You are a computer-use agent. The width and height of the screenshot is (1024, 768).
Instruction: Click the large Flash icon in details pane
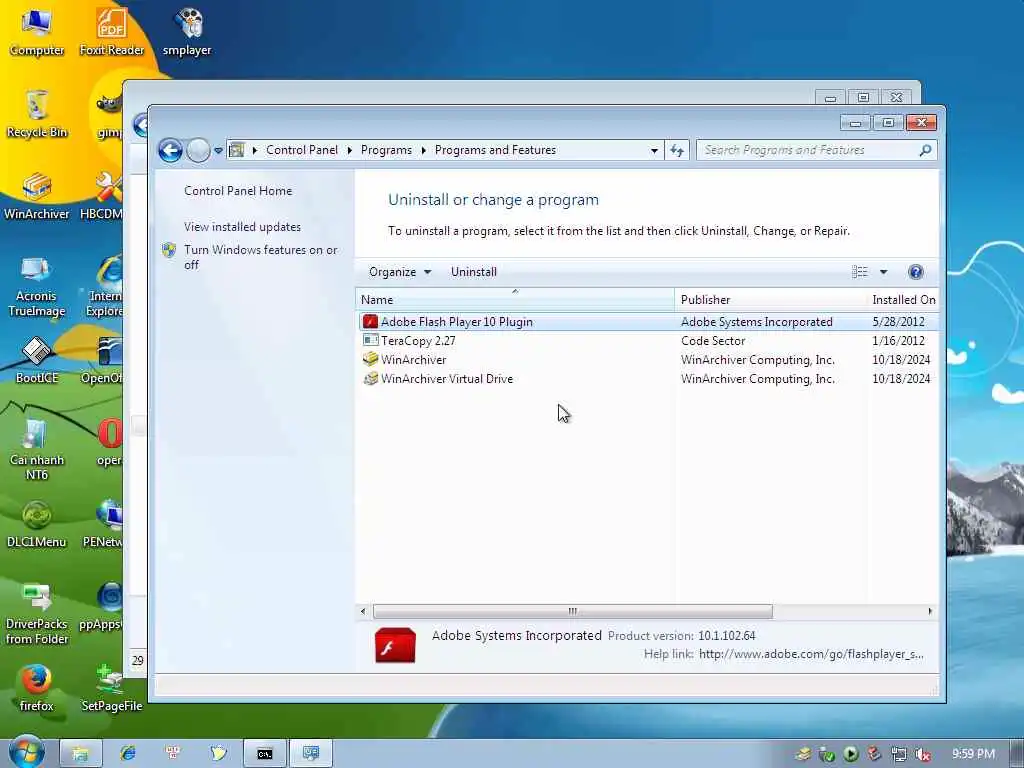click(395, 645)
